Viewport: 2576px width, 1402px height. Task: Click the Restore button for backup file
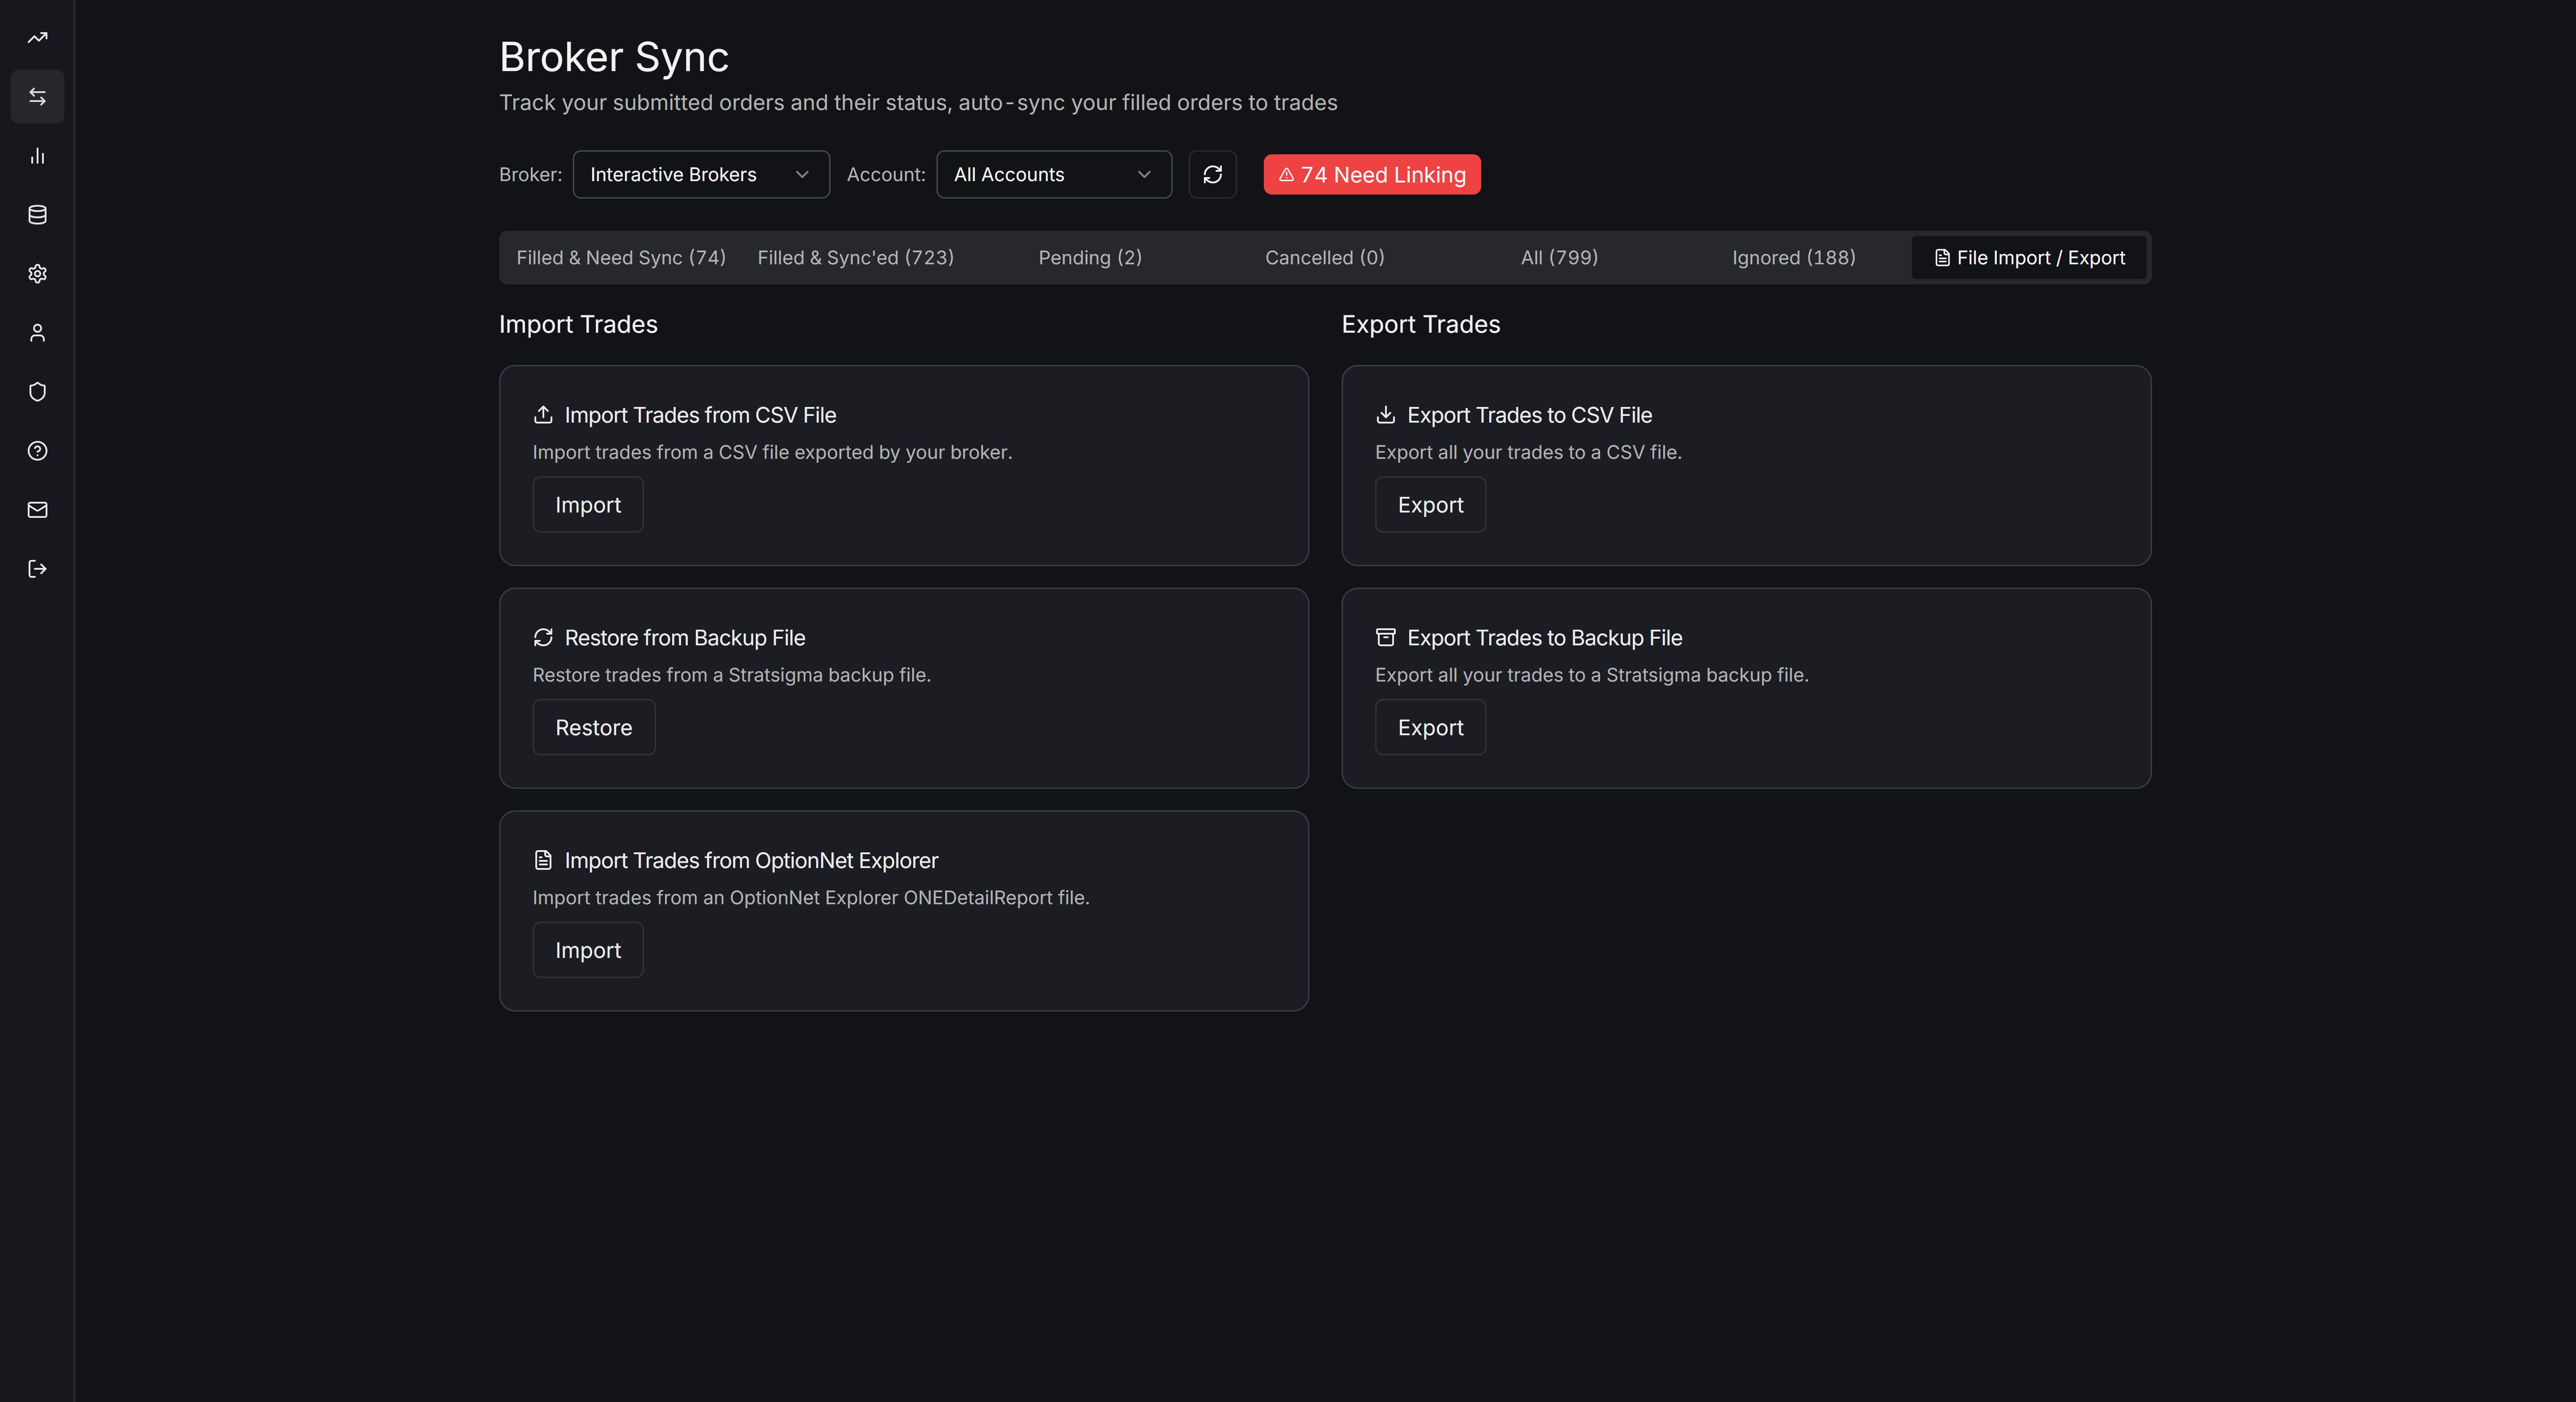(x=594, y=728)
